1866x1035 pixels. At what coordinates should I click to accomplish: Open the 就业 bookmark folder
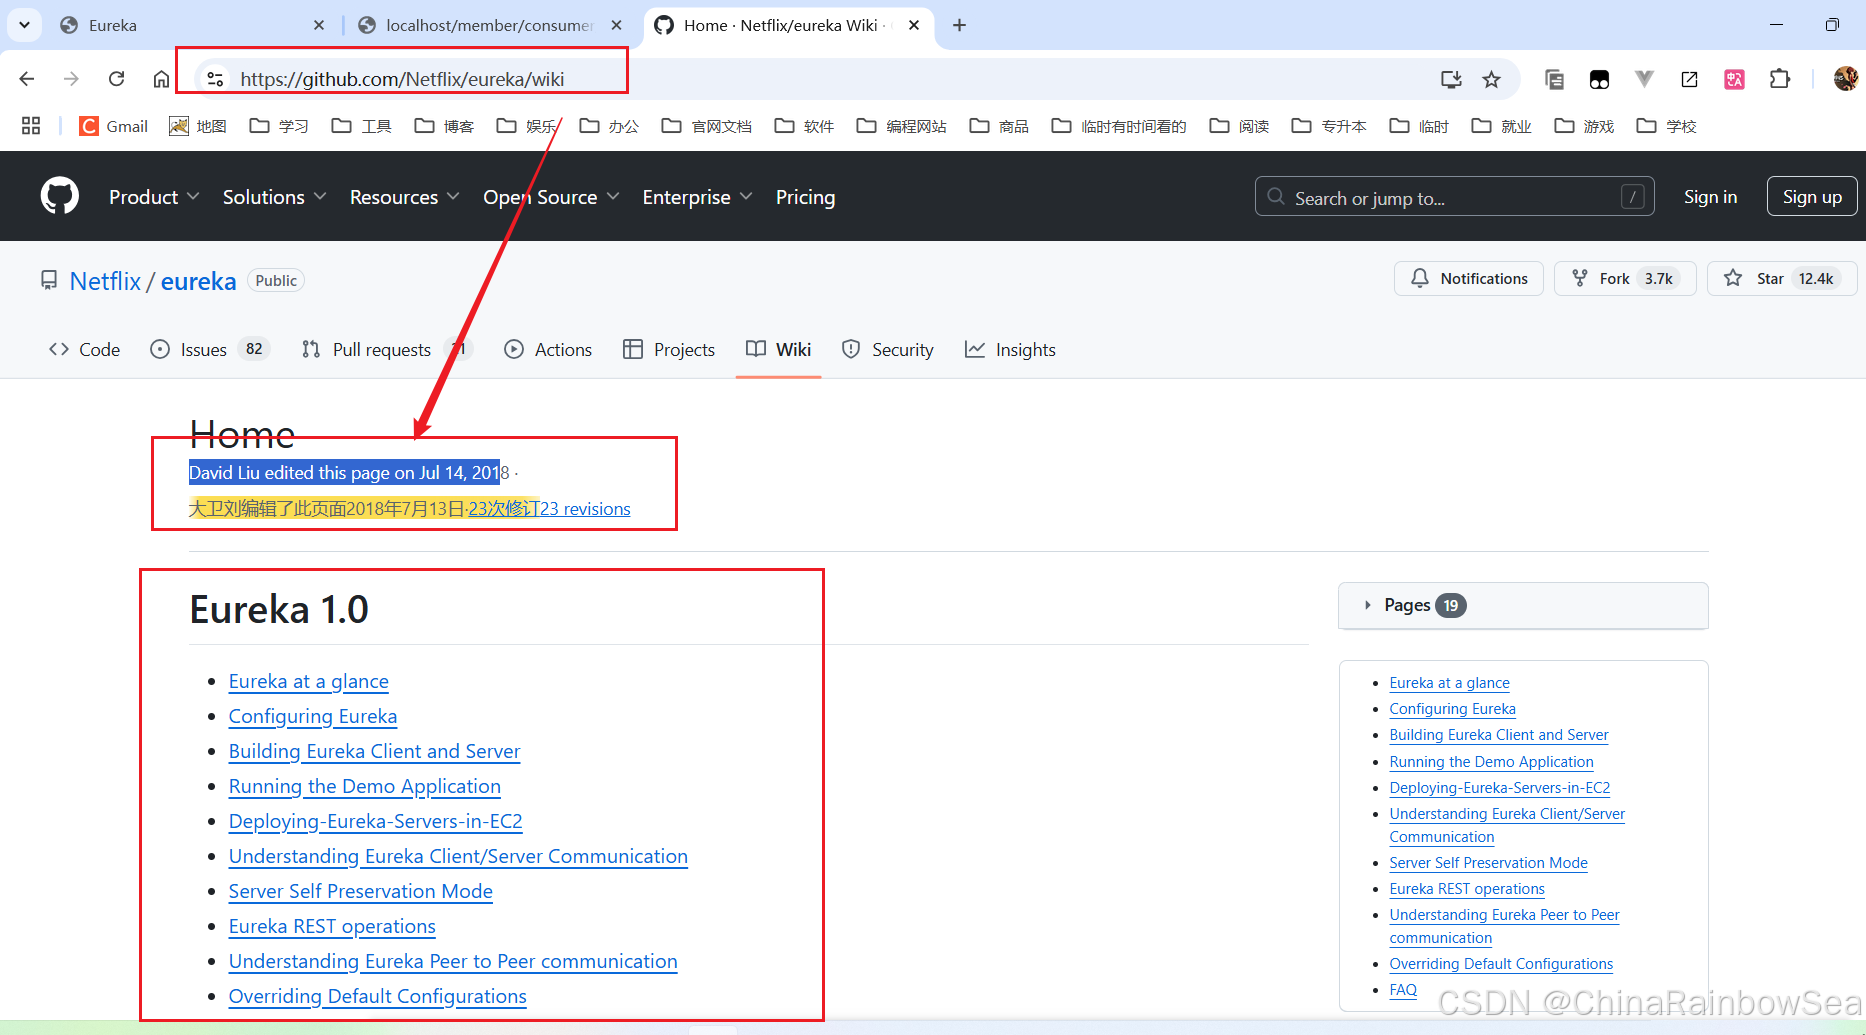(x=1501, y=126)
